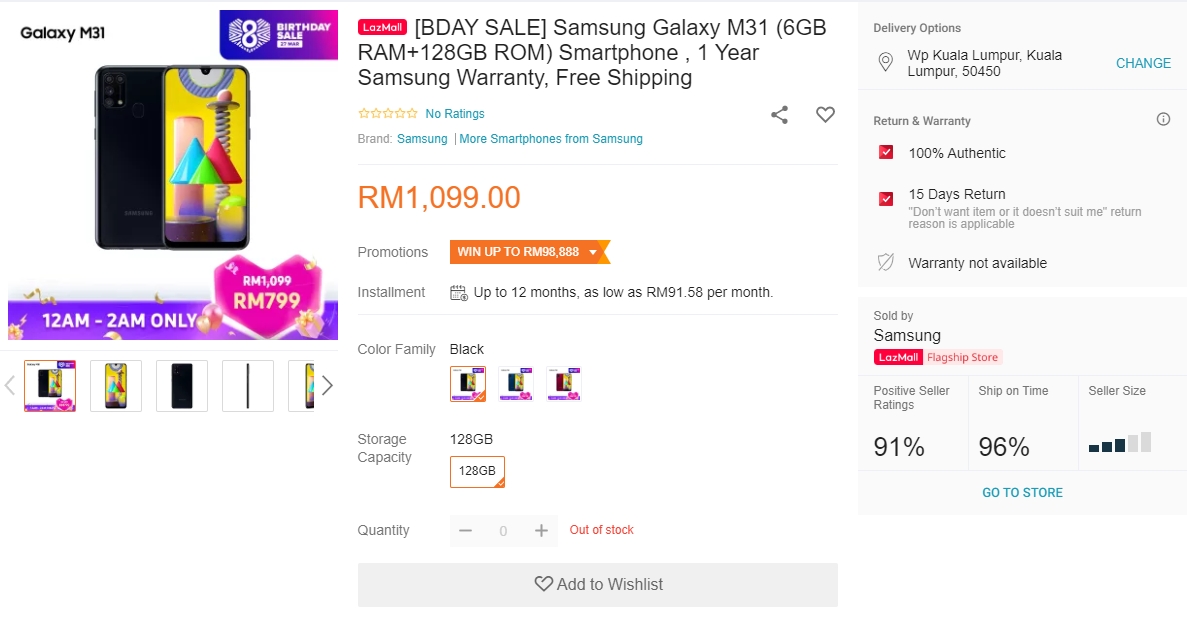Click the thin side-view phone thumbnail

[248, 386]
